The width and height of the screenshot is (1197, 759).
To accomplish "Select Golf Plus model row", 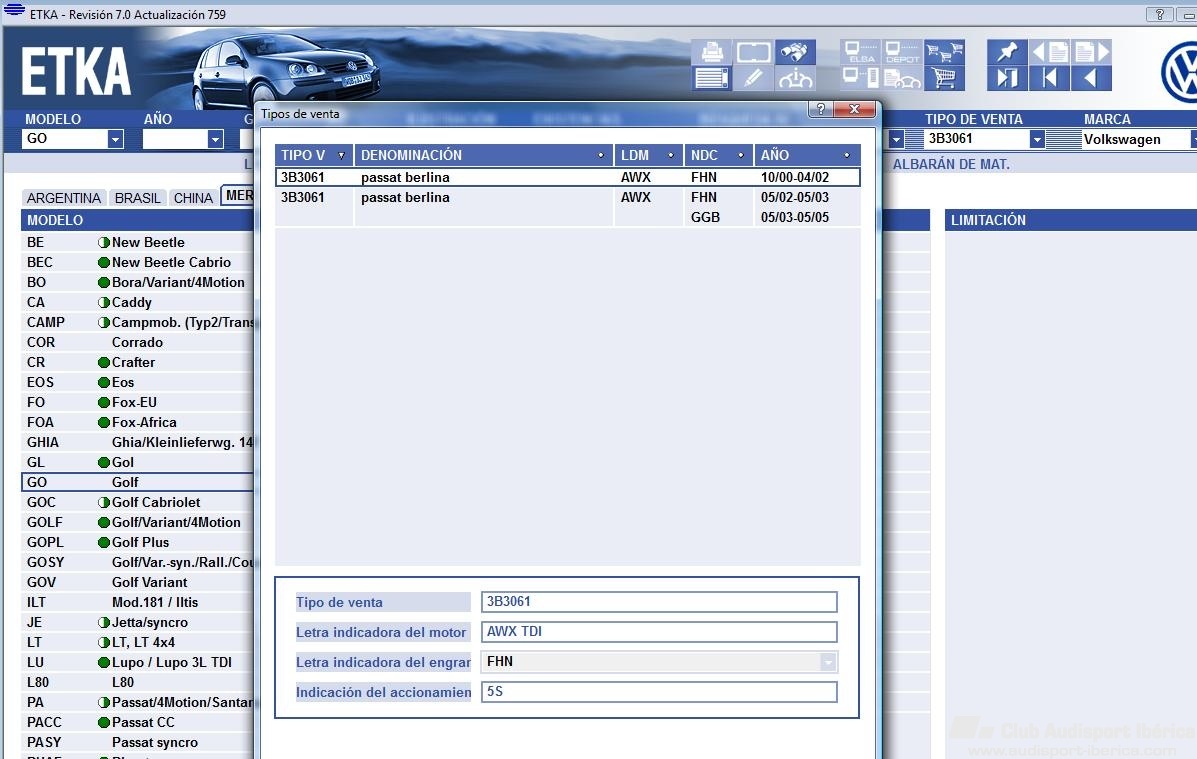I will coord(137,542).
